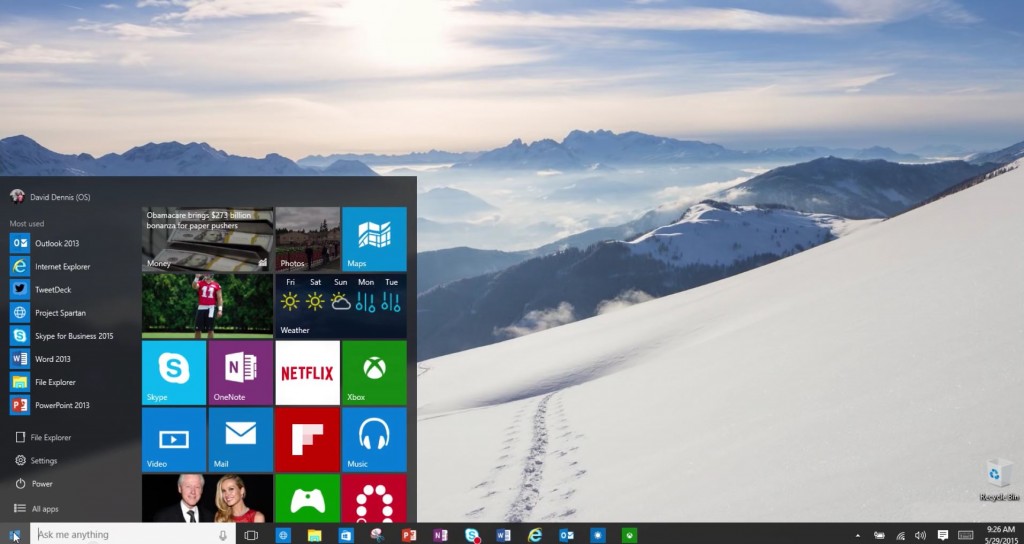
Task: Open the Store icon on the taskbar
Action: [x=346, y=535]
